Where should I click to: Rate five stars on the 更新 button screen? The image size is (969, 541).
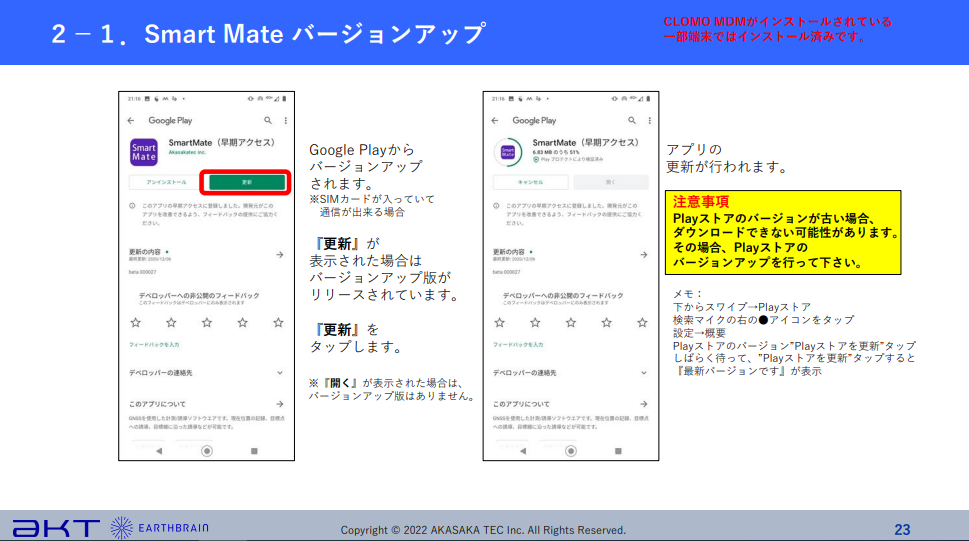tap(279, 323)
